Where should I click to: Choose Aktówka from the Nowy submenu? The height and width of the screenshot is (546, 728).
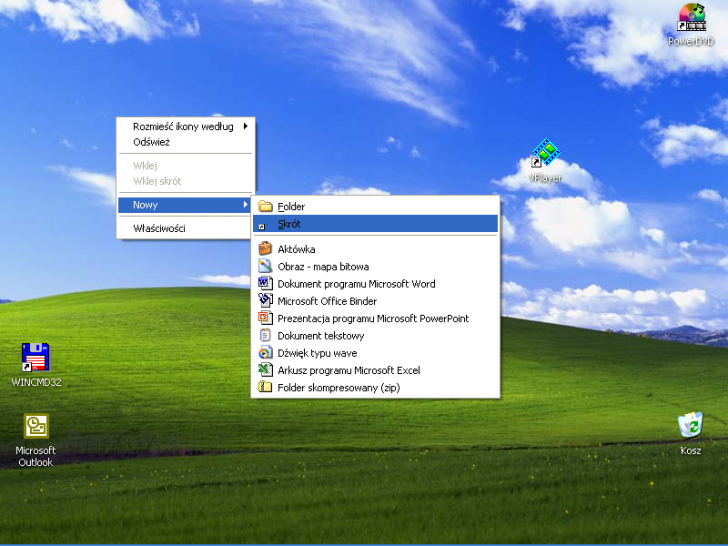375,249
